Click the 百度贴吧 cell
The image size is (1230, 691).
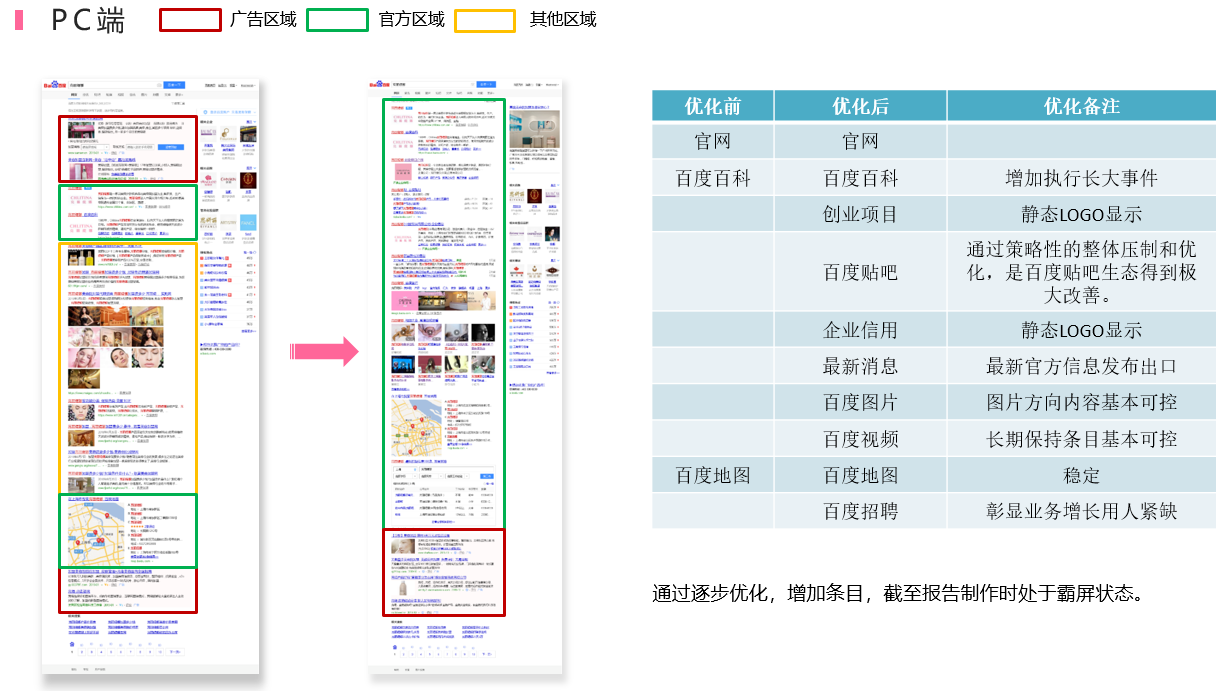[861, 272]
